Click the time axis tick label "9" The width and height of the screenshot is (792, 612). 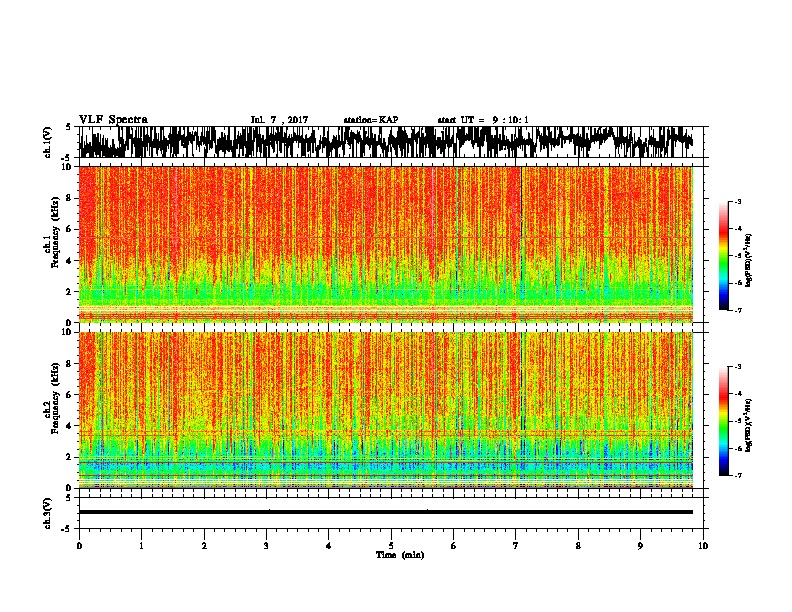640,546
